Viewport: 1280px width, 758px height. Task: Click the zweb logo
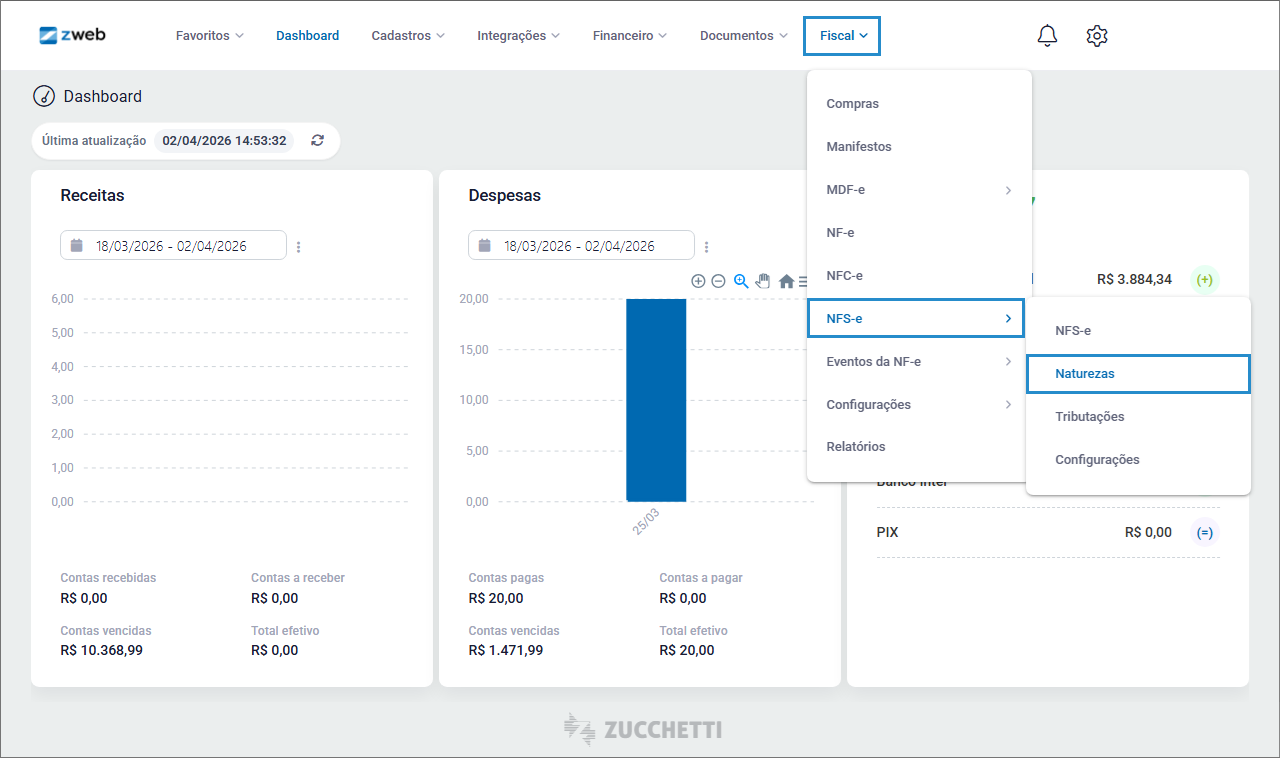coord(72,35)
